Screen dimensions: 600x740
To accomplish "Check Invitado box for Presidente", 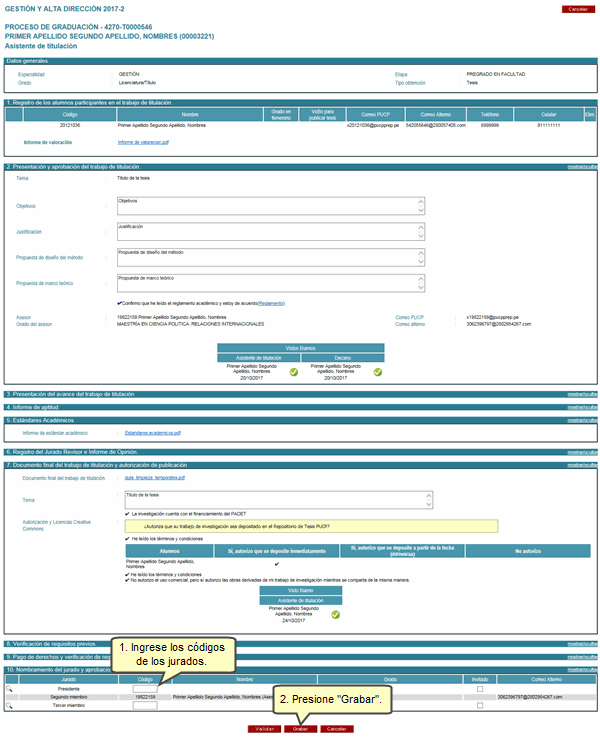I will pos(480,689).
